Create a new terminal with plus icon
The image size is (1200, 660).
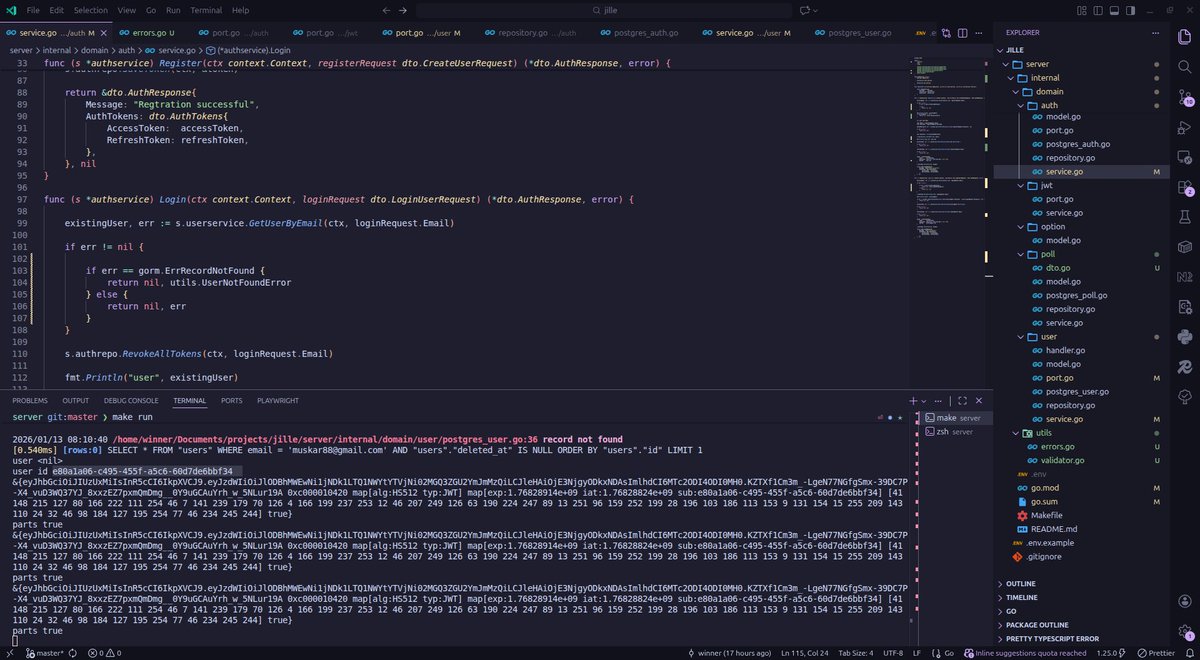pos(913,400)
